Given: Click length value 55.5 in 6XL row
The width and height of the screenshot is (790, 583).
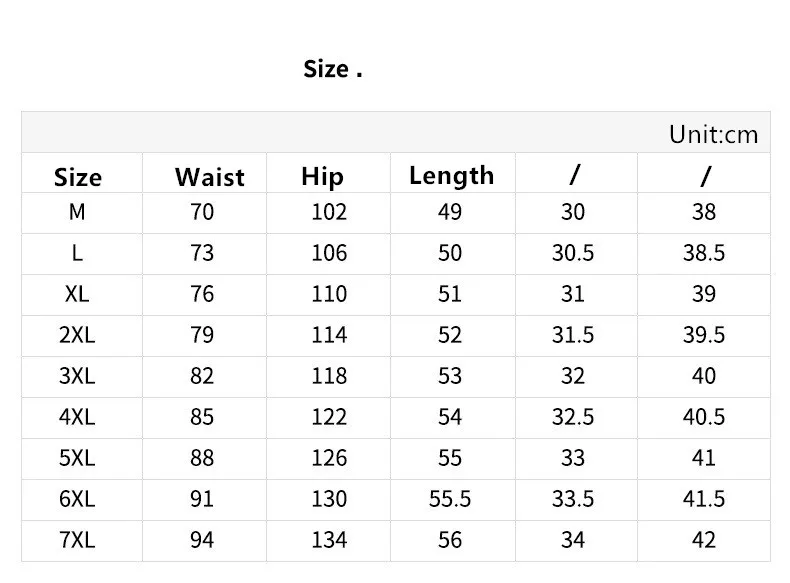Looking at the screenshot, I should pos(450,499).
